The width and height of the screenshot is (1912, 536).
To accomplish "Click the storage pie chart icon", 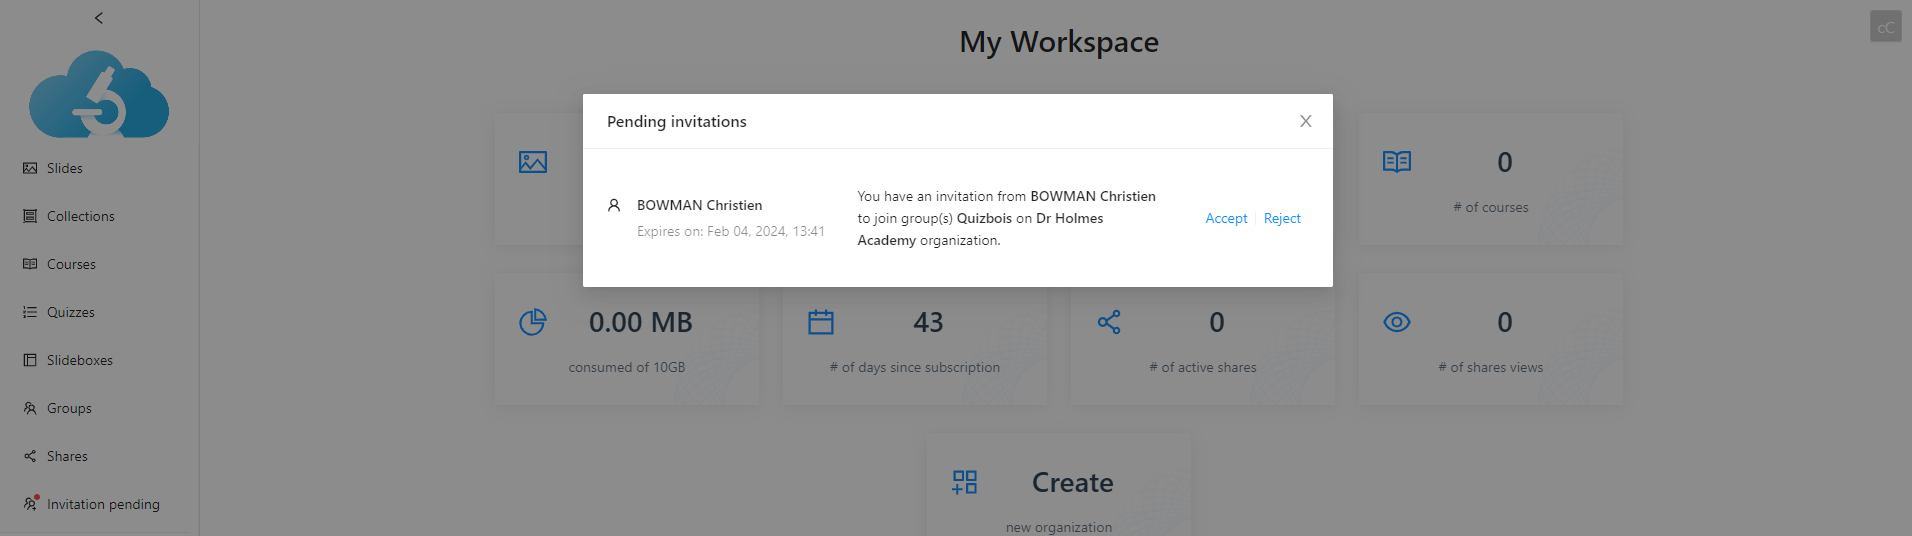I will pos(533,322).
